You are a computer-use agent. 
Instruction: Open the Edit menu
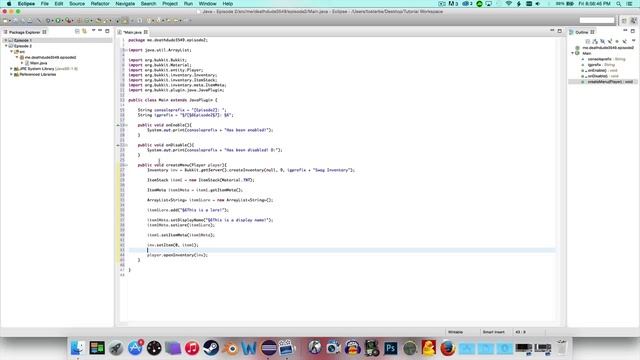pyautogui.click(x=59, y=4)
